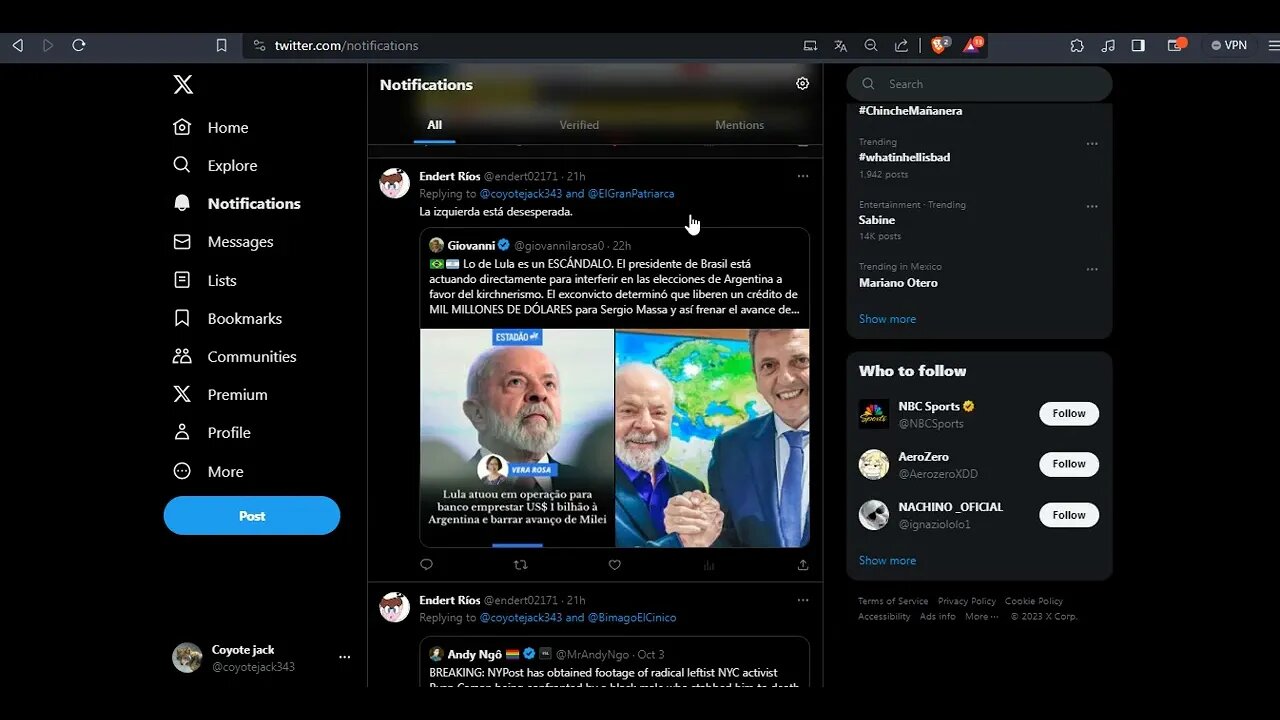Click the share icon in address bar
The width and height of the screenshot is (1280, 720).
coord(901,45)
